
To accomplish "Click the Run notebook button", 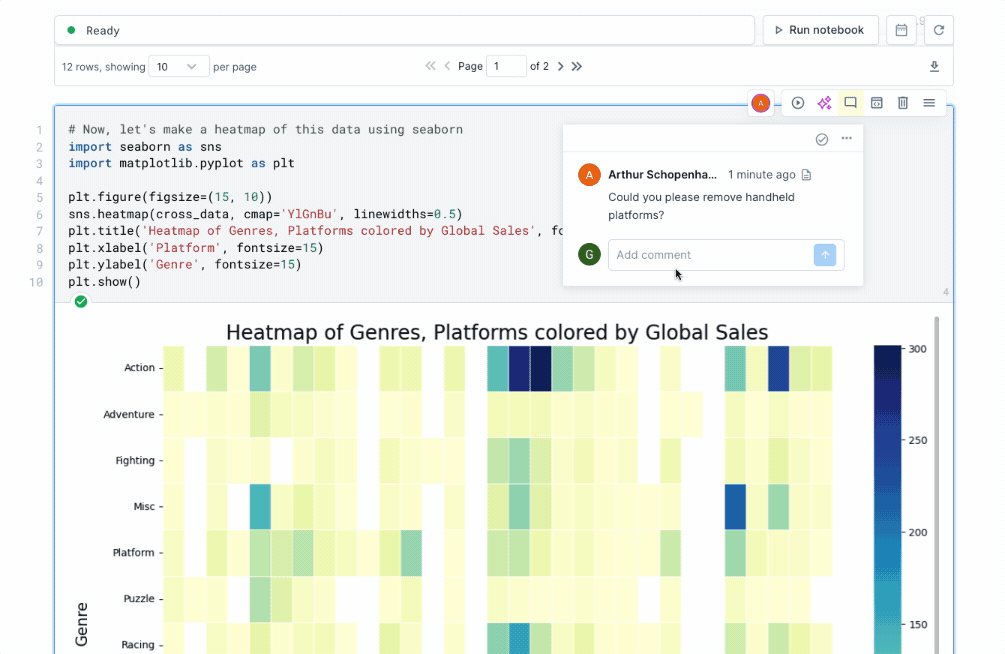I will pyautogui.click(x=820, y=30).
